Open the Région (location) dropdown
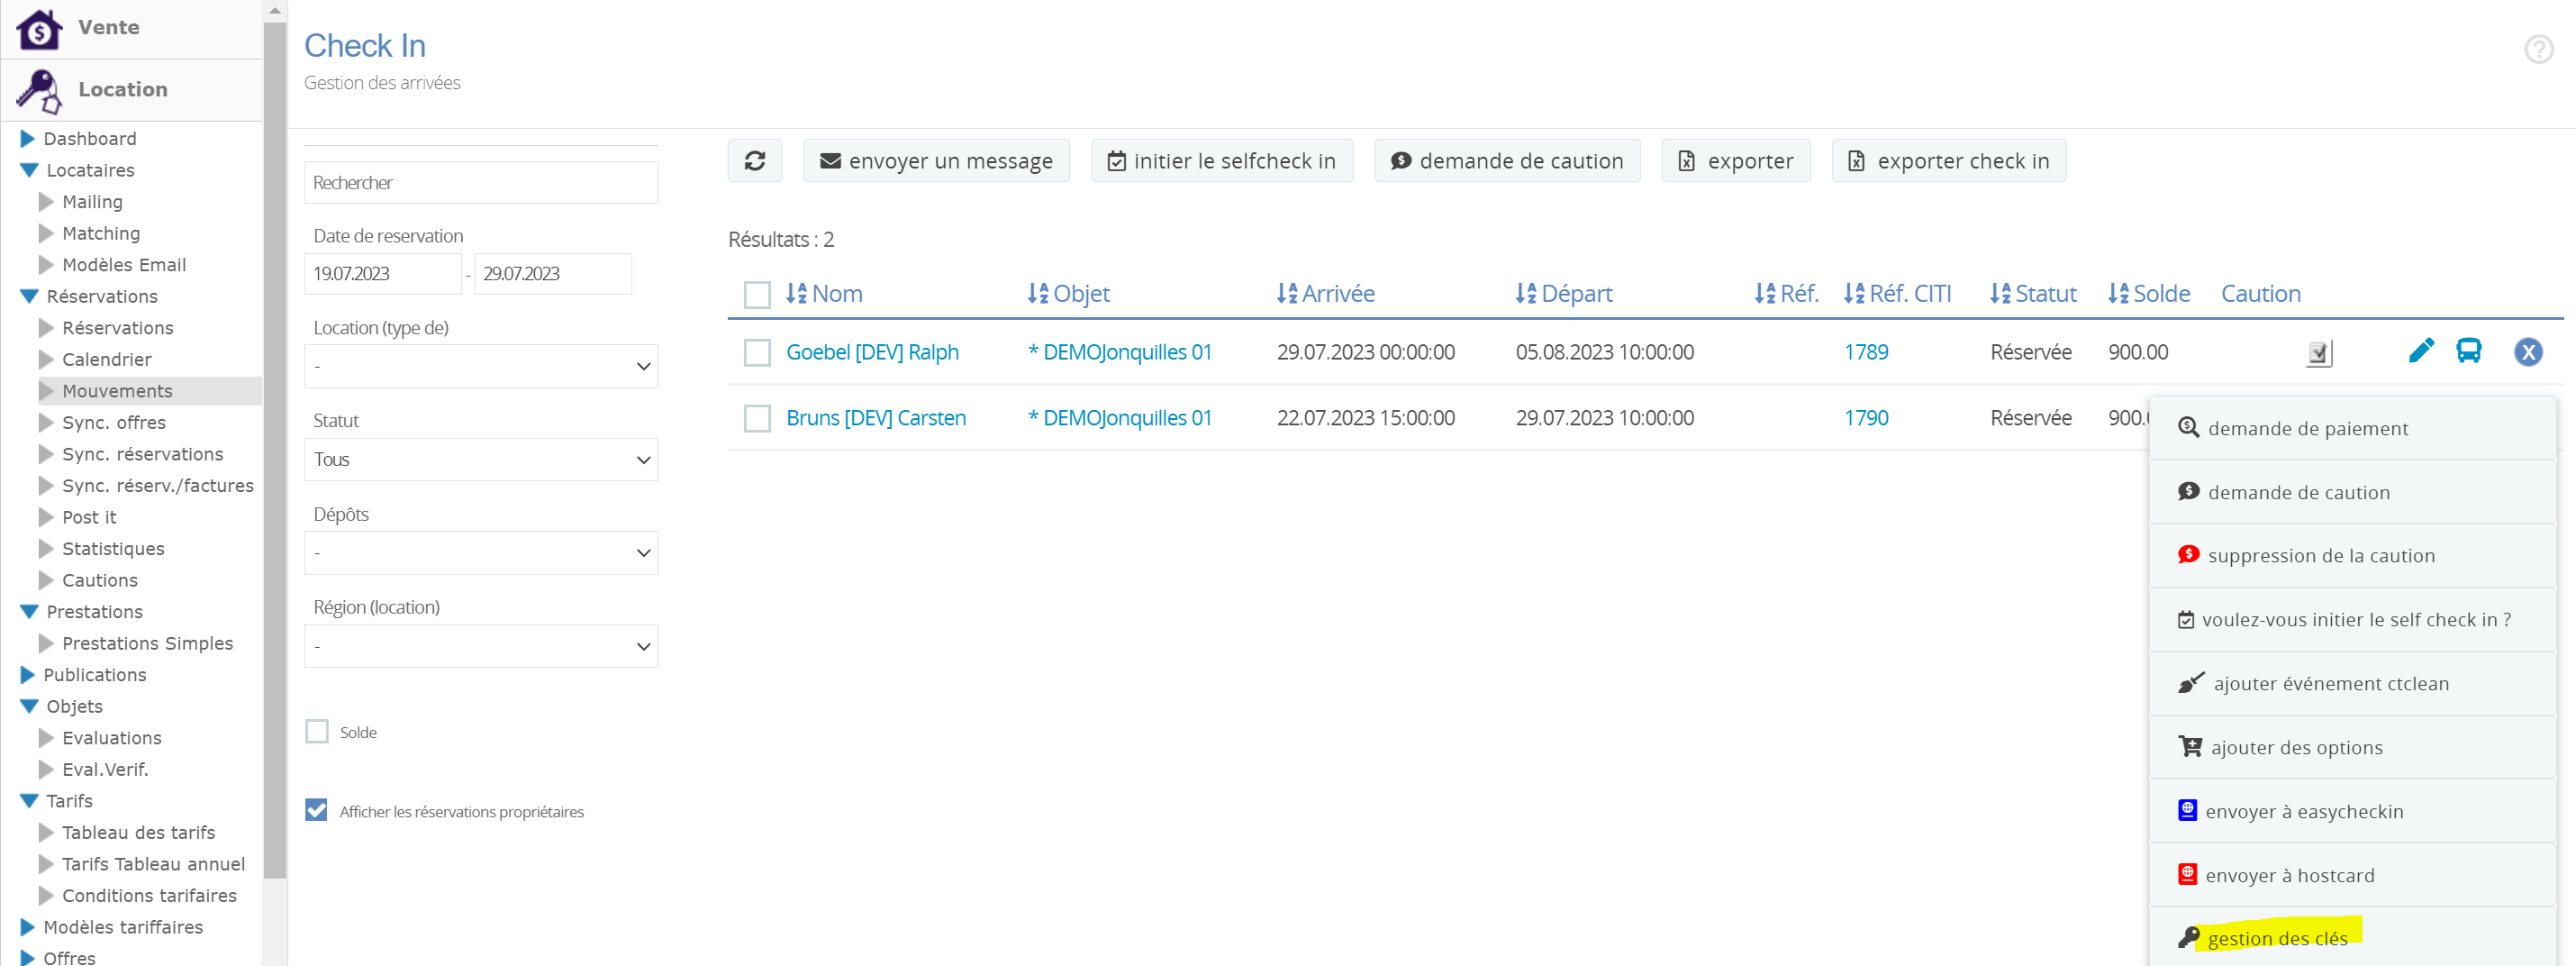Viewport: 2576px width, 966px height. coord(481,646)
